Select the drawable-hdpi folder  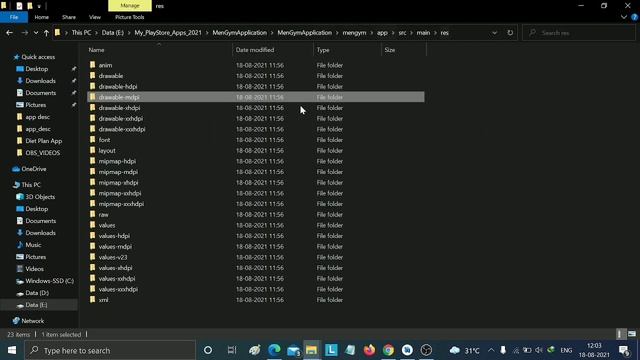click(118, 87)
